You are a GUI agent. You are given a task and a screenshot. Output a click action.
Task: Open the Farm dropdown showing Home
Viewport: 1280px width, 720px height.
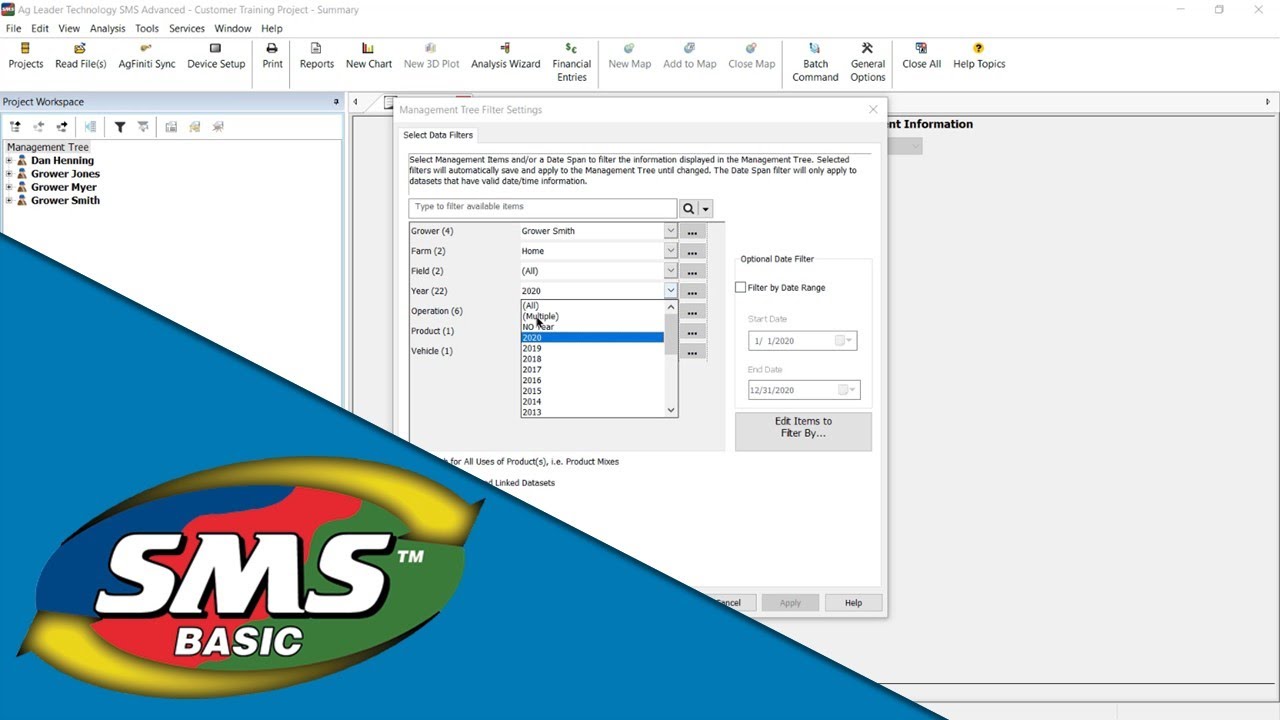[671, 251]
